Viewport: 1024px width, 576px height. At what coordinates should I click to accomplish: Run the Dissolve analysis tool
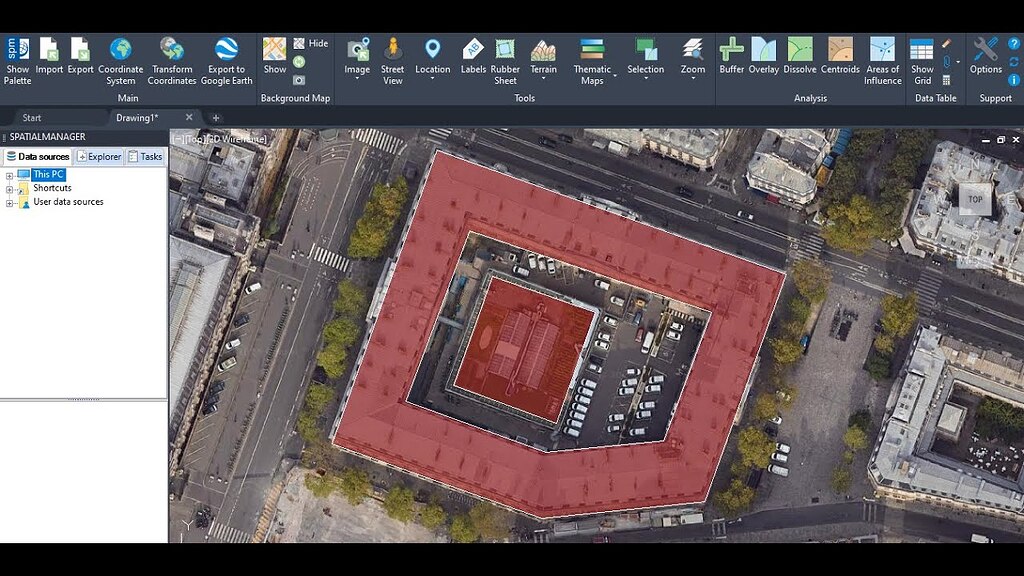pos(797,57)
